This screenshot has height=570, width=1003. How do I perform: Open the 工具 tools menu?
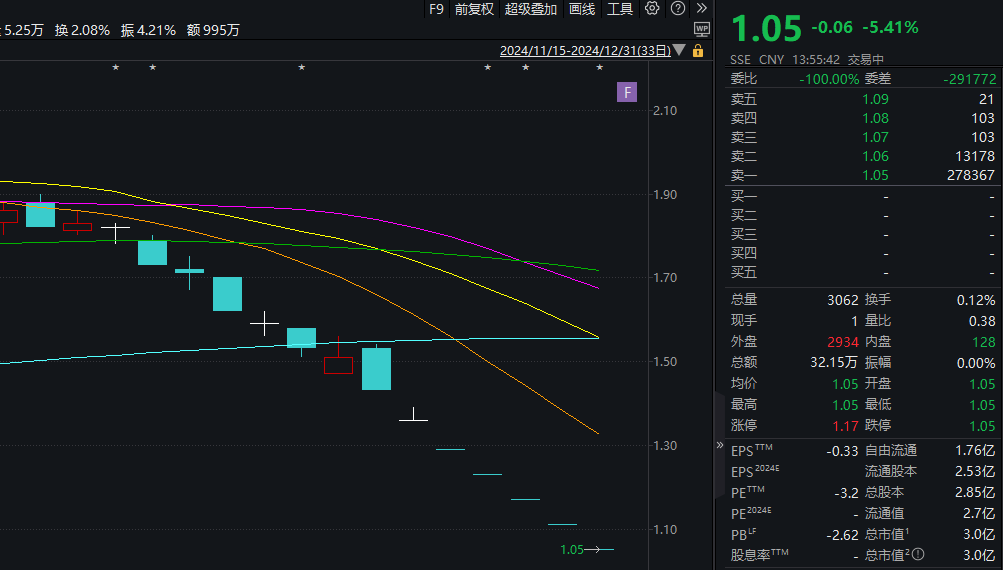[x=620, y=9]
